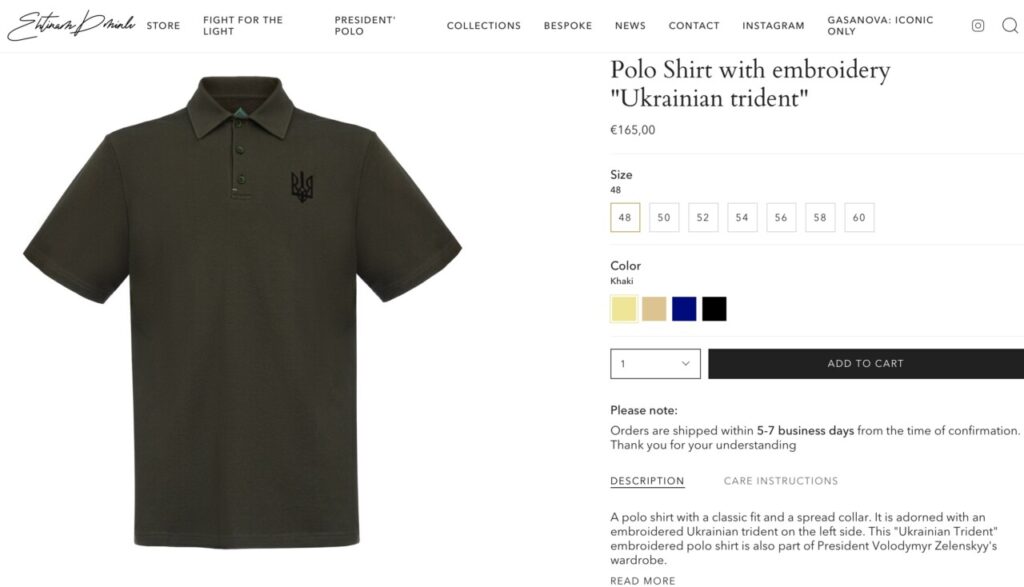Open the search magnifier icon
1024x587 pixels.
(1010, 25)
